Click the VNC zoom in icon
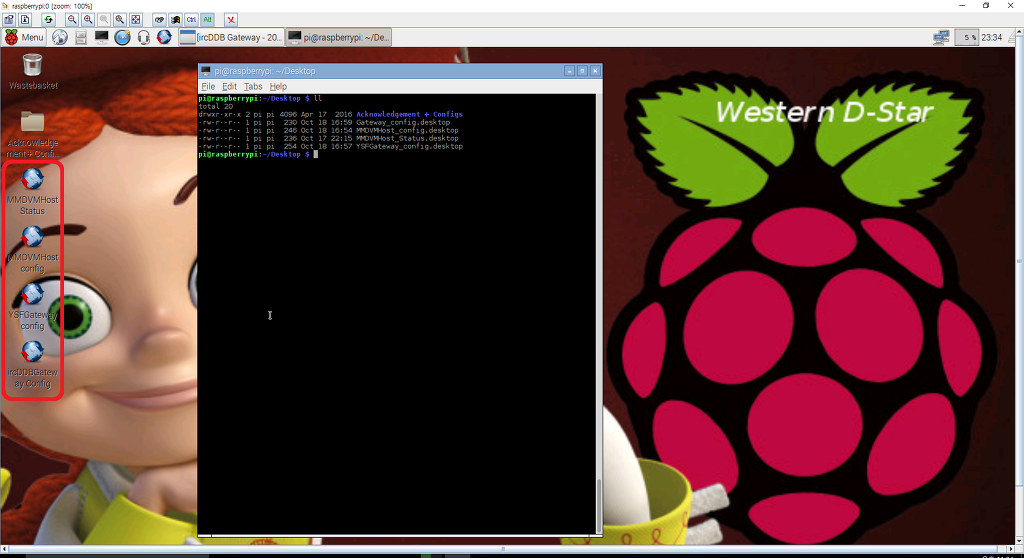This screenshot has height=558, width=1024. pos(88,19)
